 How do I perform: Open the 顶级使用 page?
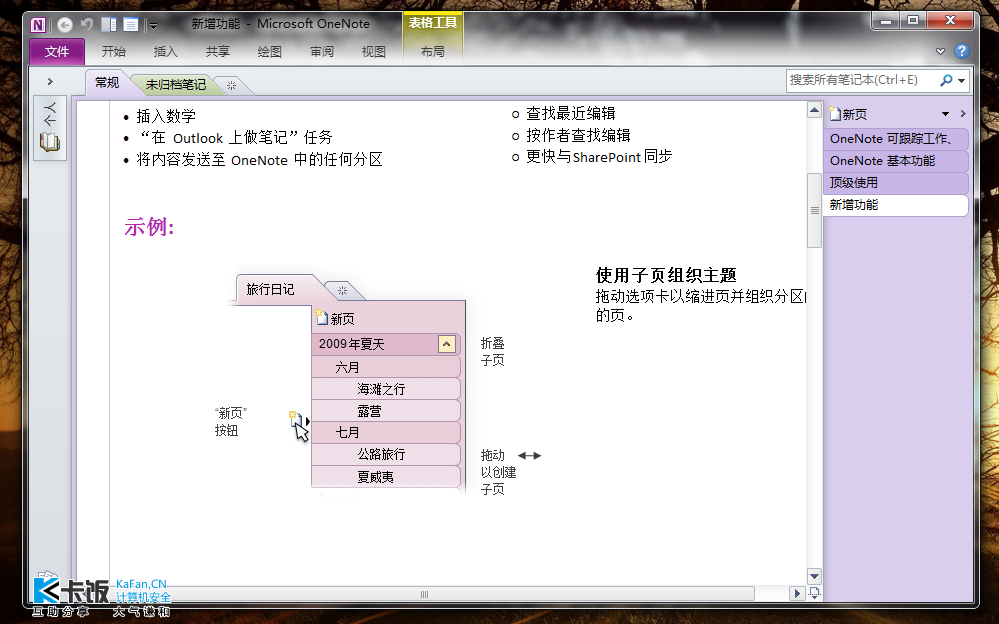tap(895, 183)
